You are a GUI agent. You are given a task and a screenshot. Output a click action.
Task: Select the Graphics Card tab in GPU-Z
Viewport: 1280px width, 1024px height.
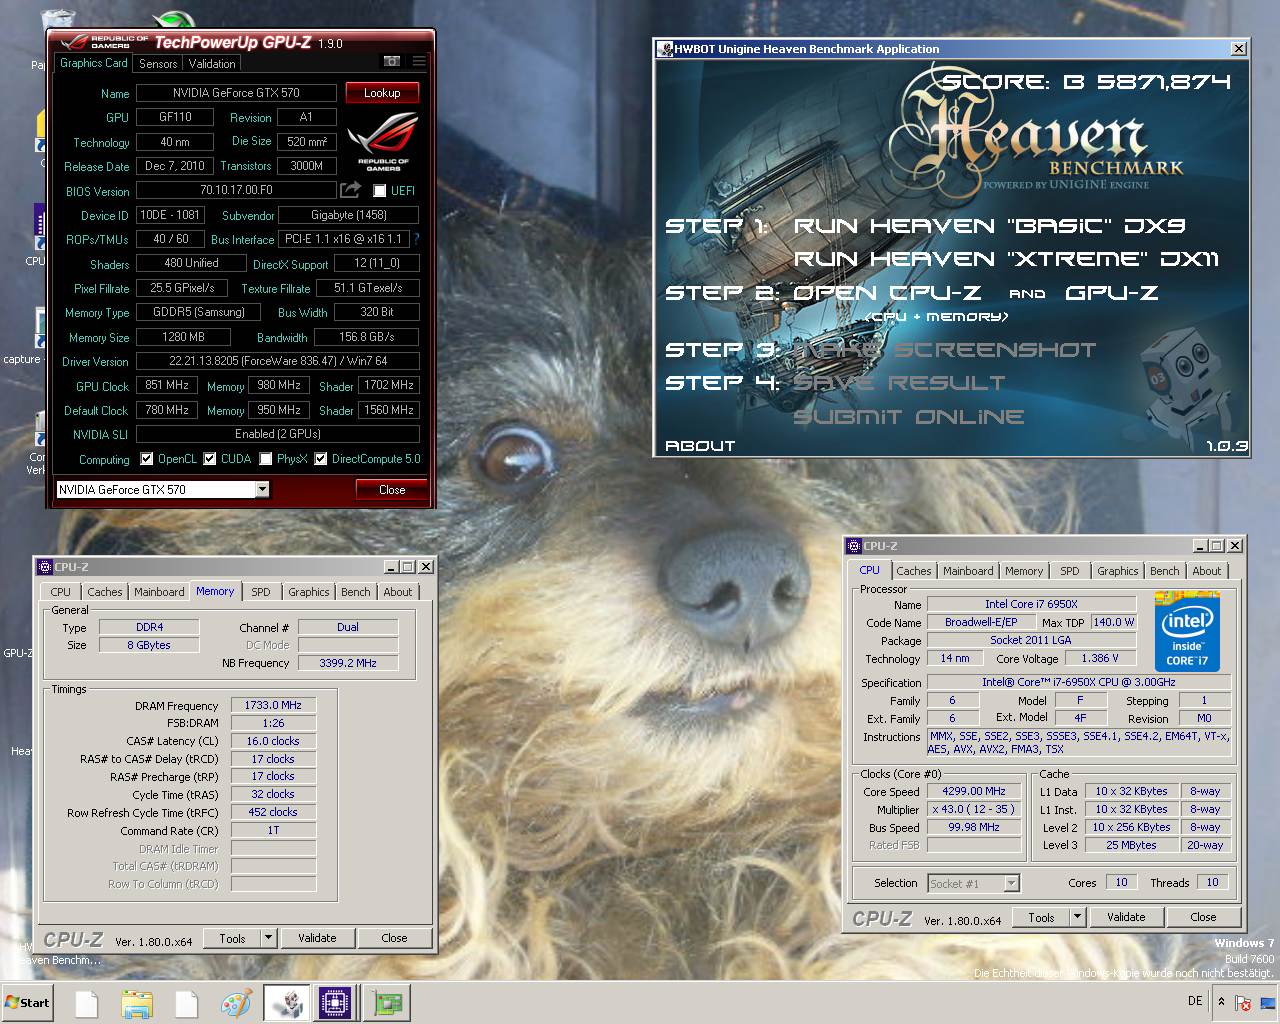[94, 63]
